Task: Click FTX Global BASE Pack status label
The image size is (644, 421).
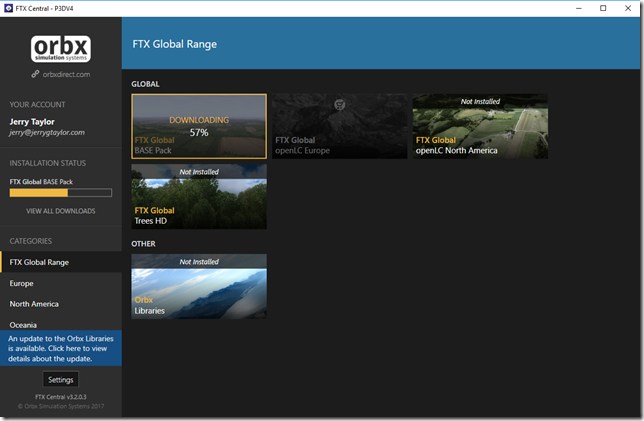Action: coord(41,182)
